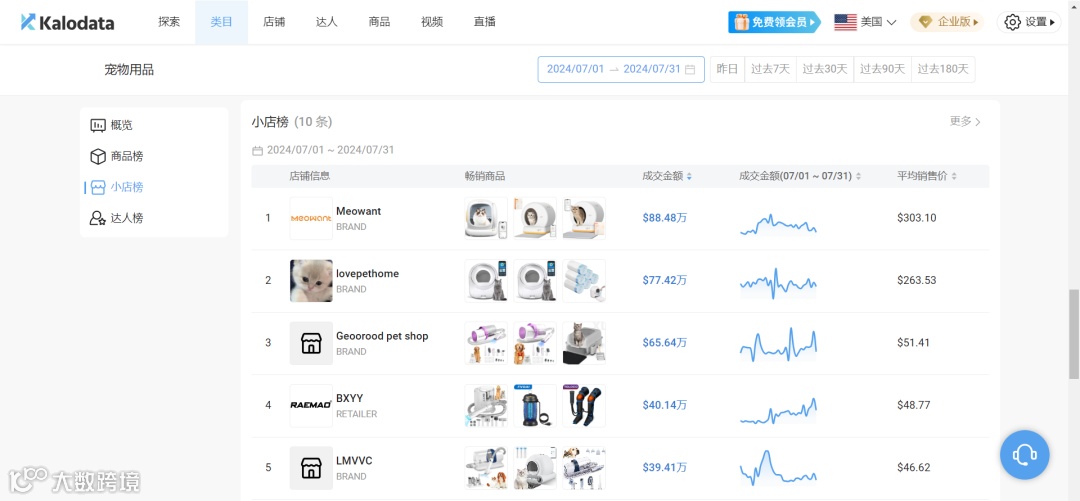The image size is (1080, 501).
Task: Open the LMVVC shop link
Action: point(354,461)
